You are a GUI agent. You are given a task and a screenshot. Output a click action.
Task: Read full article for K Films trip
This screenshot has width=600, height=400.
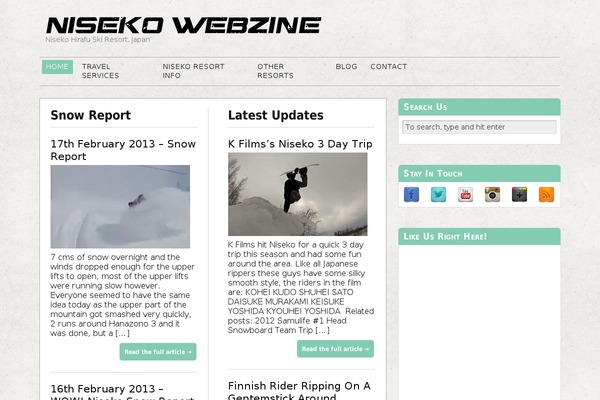[335, 349]
